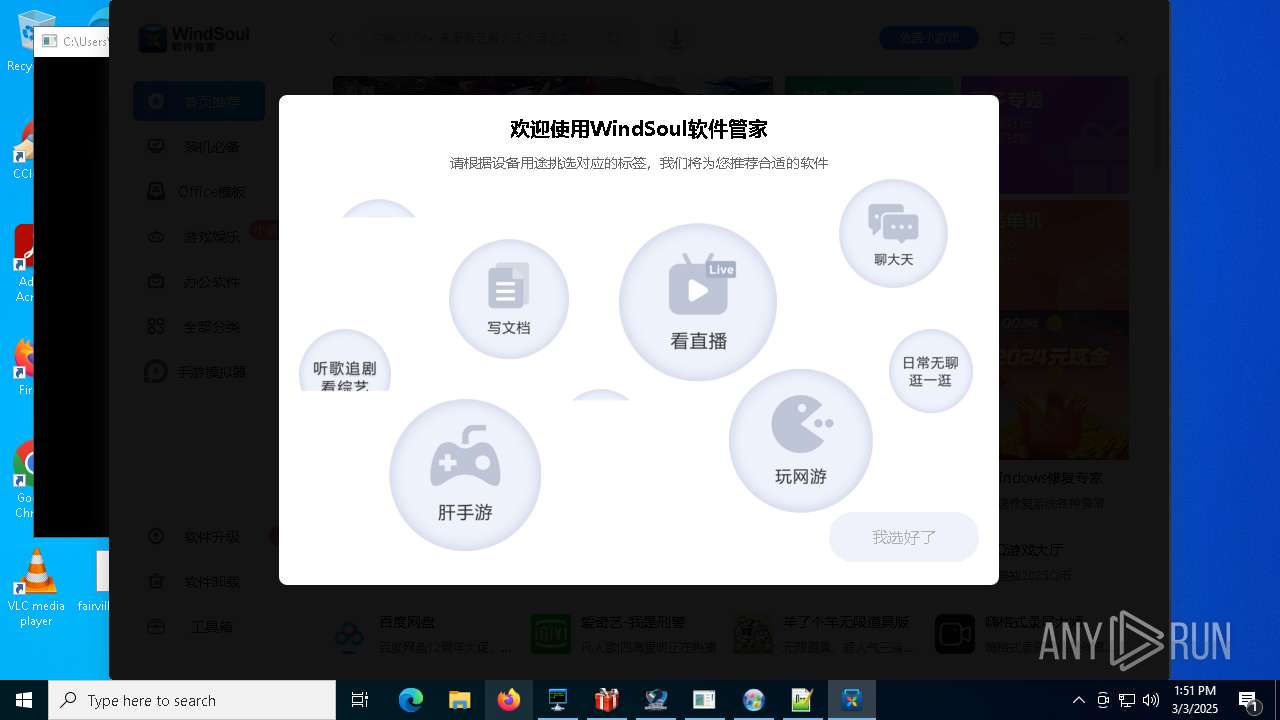Open the 爱奇艺 app entry

click(622, 634)
